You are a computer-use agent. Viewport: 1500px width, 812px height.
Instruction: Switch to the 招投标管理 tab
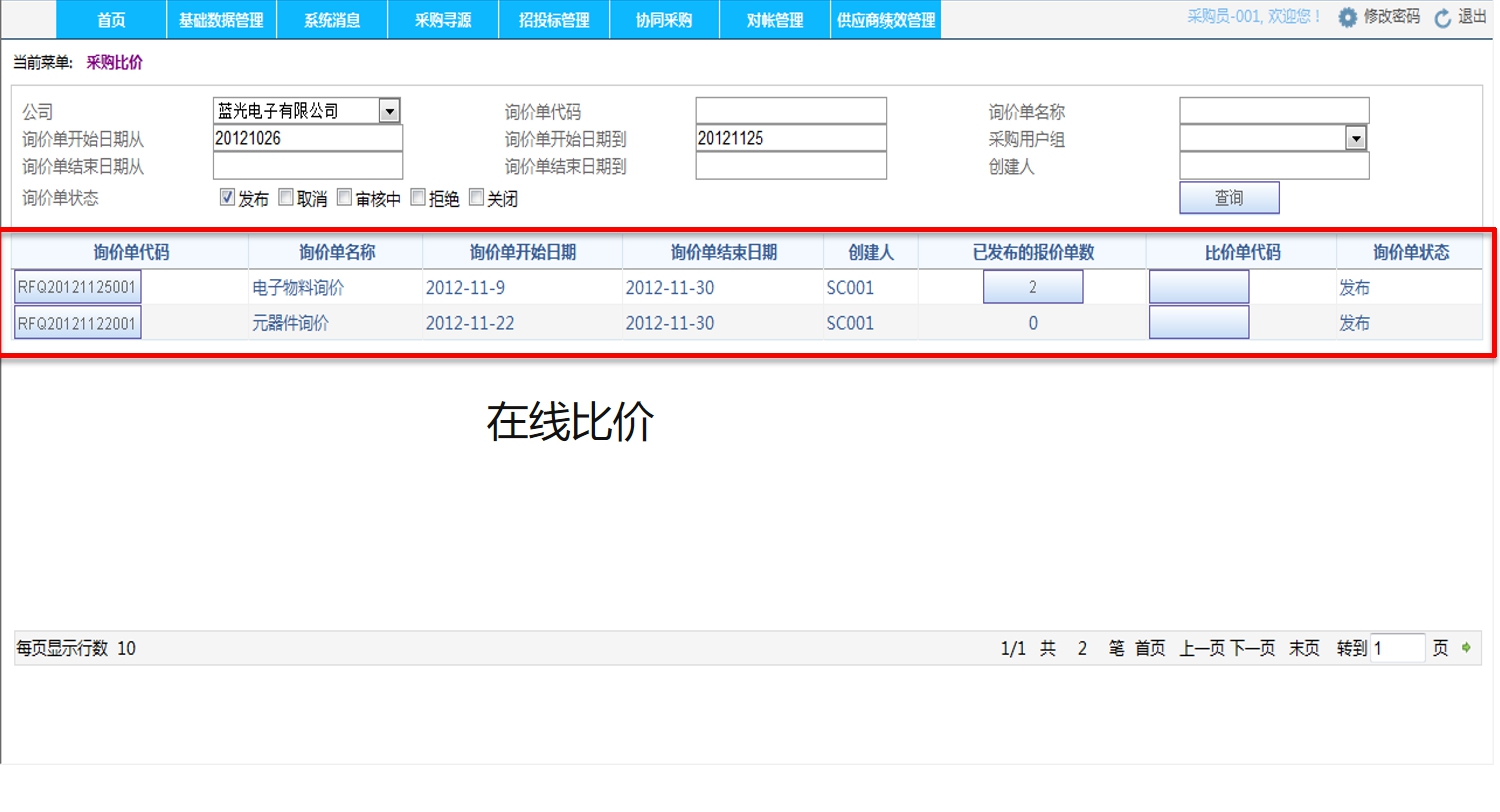click(553, 19)
